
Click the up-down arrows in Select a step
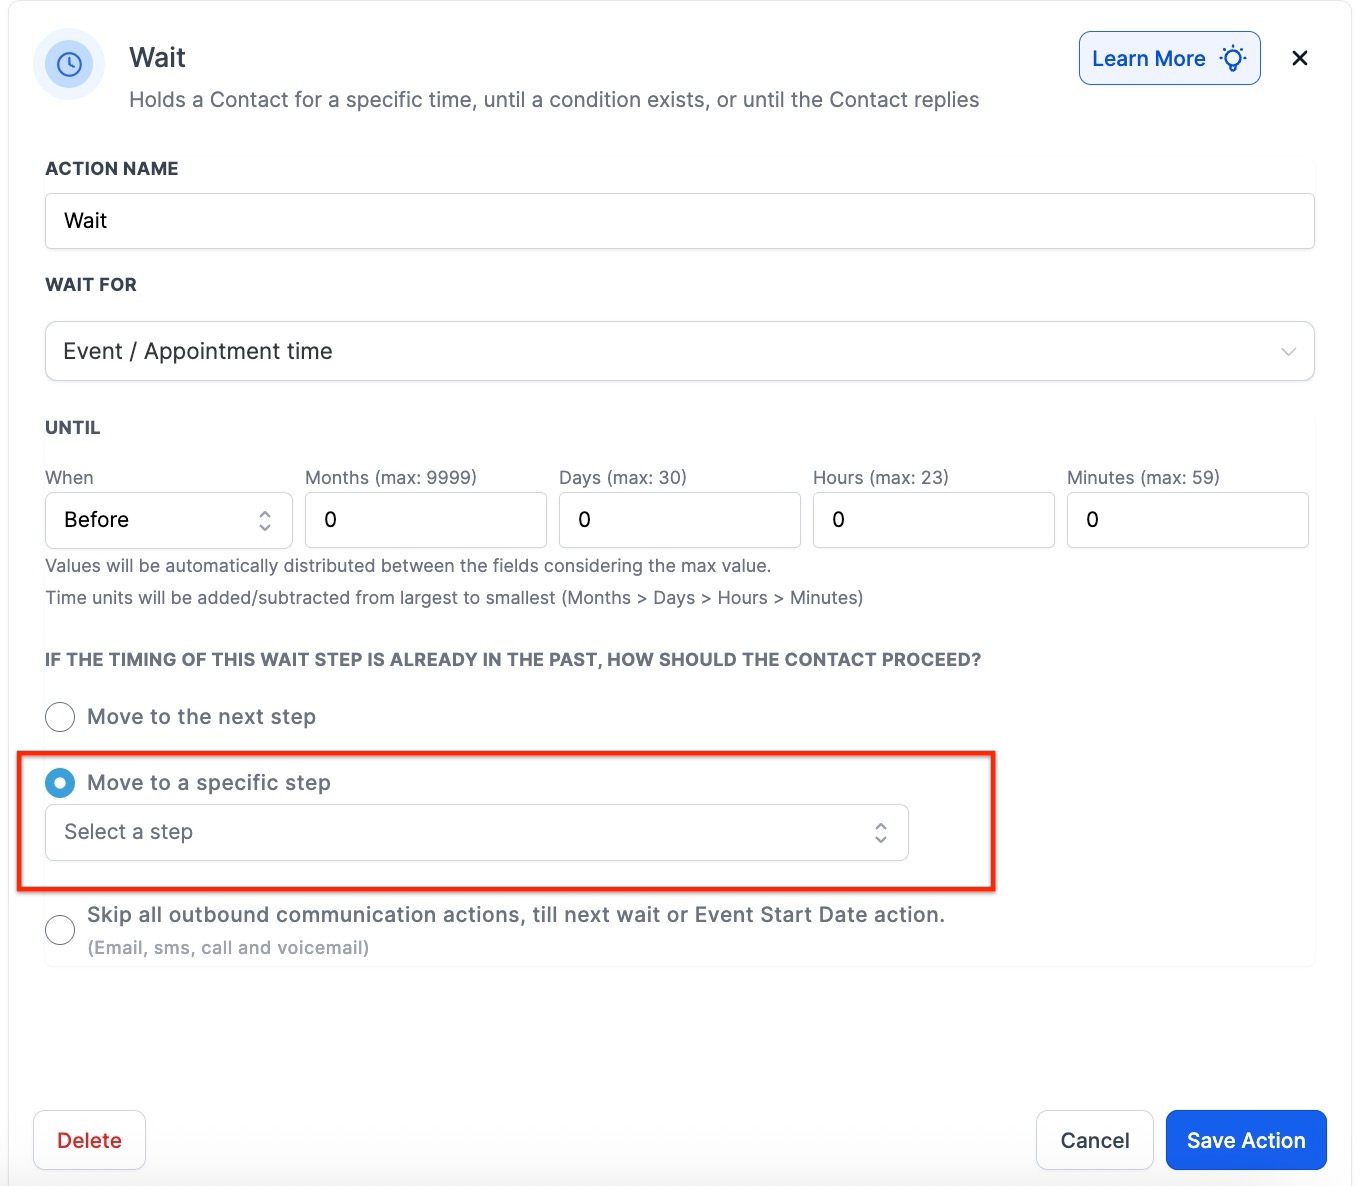880,832
